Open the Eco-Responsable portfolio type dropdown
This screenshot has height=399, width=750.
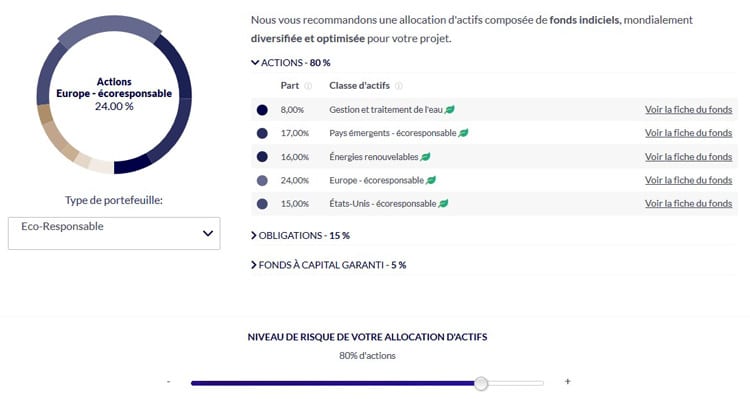114,233
